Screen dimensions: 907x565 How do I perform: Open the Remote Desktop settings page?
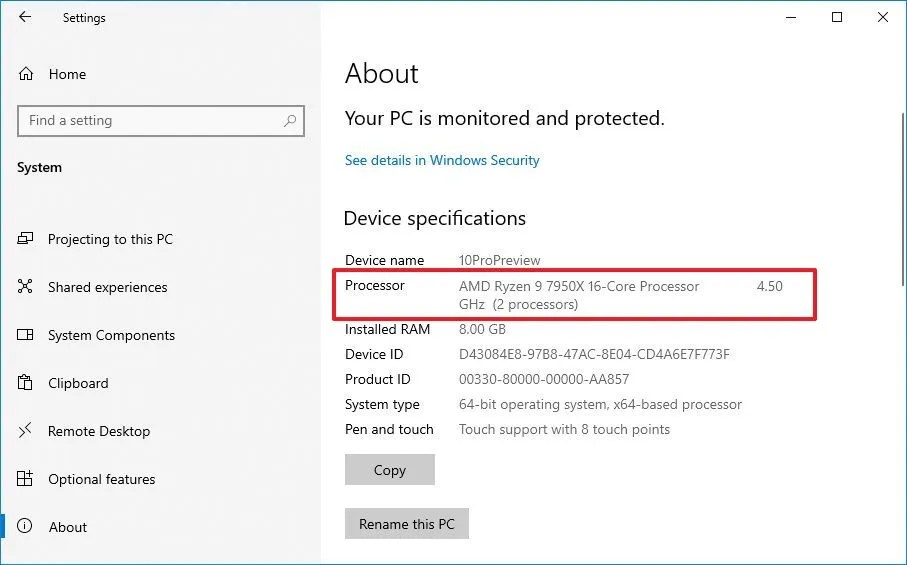click(99, 431)
